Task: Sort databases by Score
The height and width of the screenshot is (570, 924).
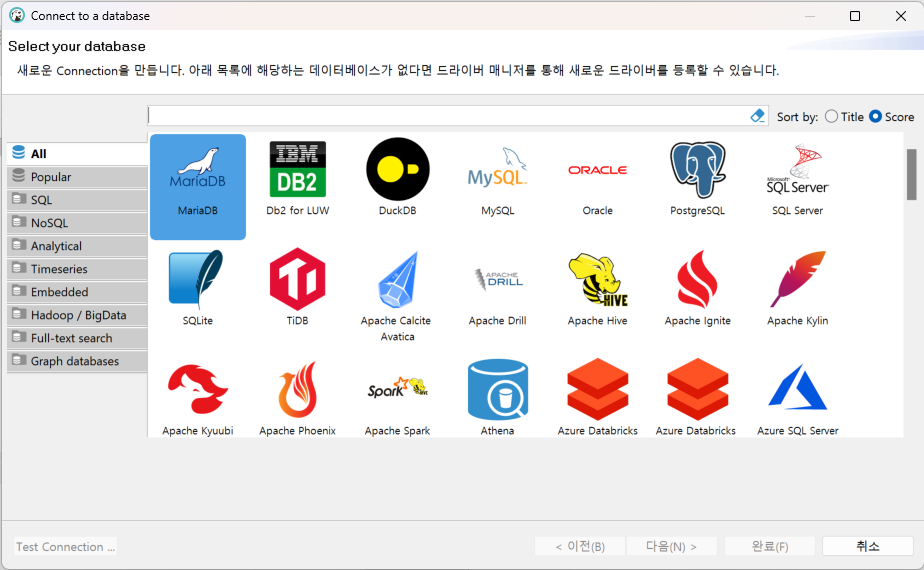Action: pos(892,117)
